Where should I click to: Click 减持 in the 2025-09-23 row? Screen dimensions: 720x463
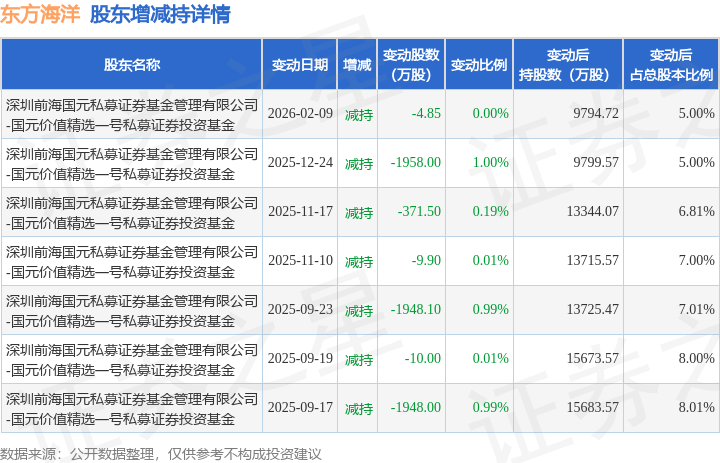[x=359, y=311]
